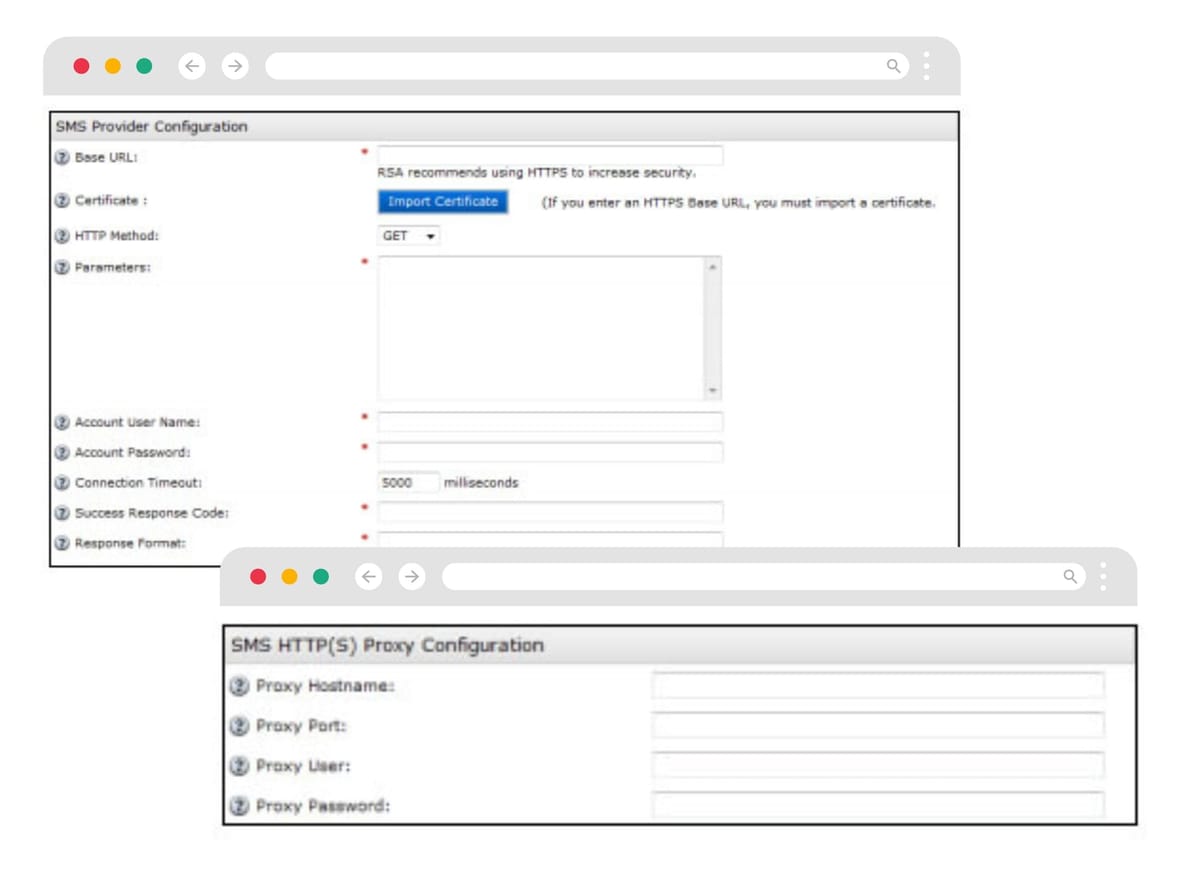Click the Parameters scrollbar down arrow

(712, 391)
